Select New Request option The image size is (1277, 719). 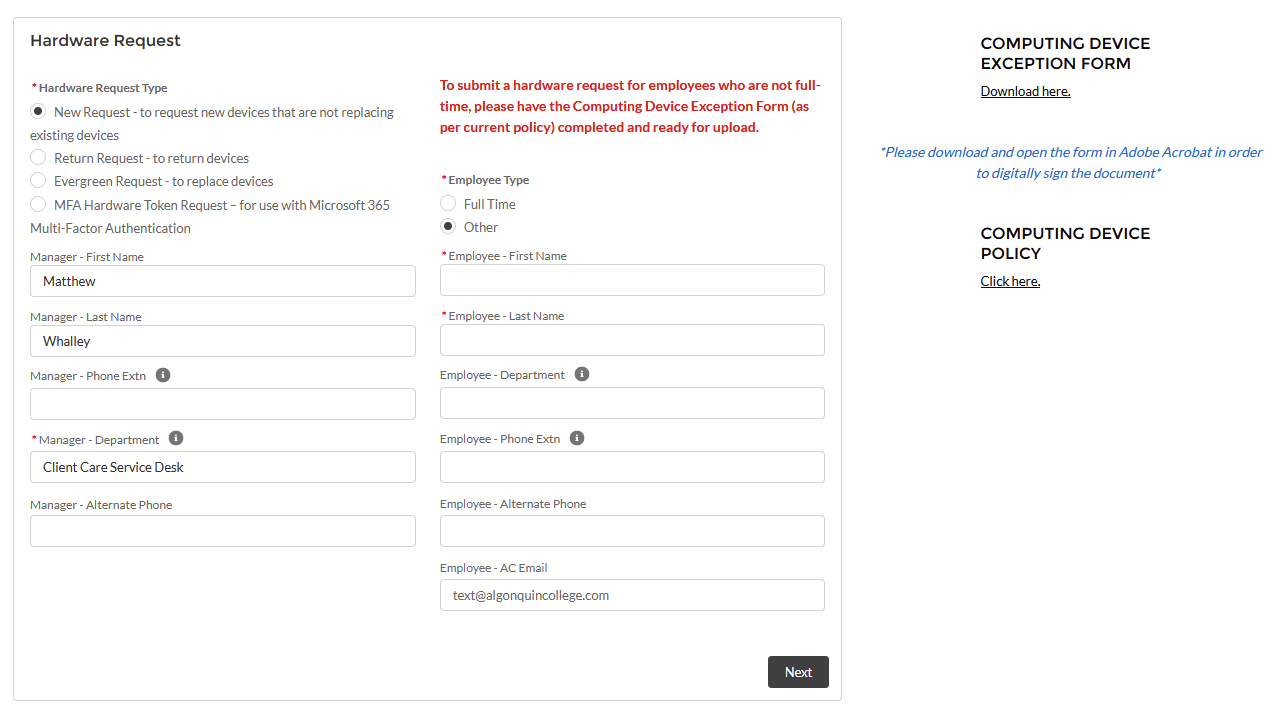pos(37,111)
